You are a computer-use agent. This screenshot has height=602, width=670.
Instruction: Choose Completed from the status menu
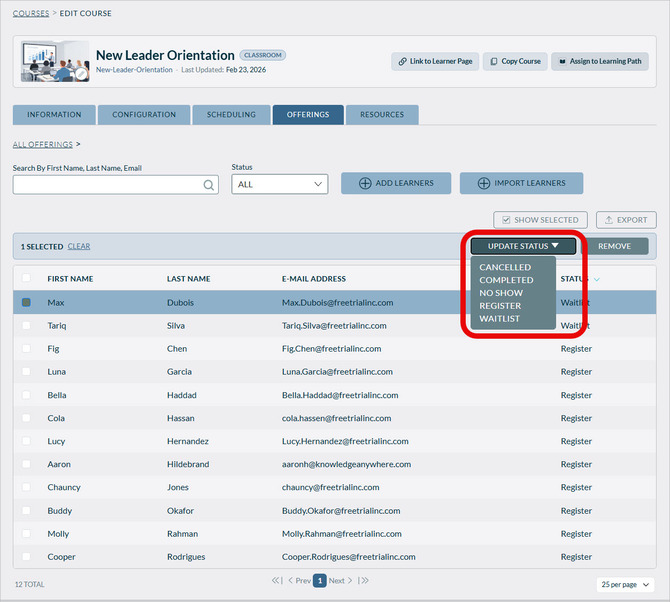pos(506,280)
